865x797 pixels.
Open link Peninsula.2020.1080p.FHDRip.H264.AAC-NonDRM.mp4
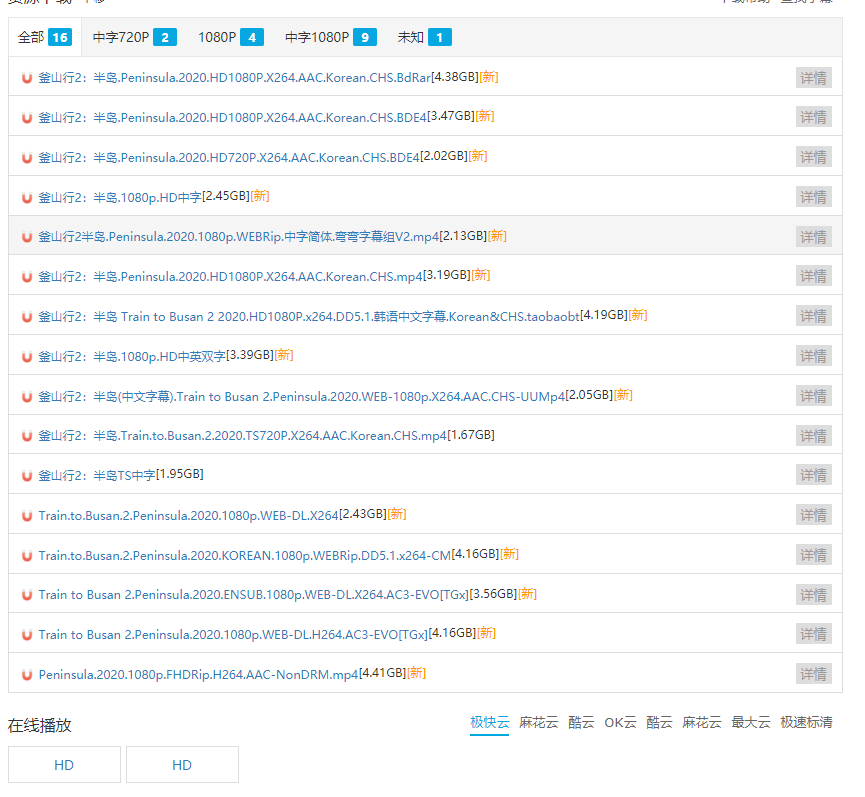[x=199, y=675]
